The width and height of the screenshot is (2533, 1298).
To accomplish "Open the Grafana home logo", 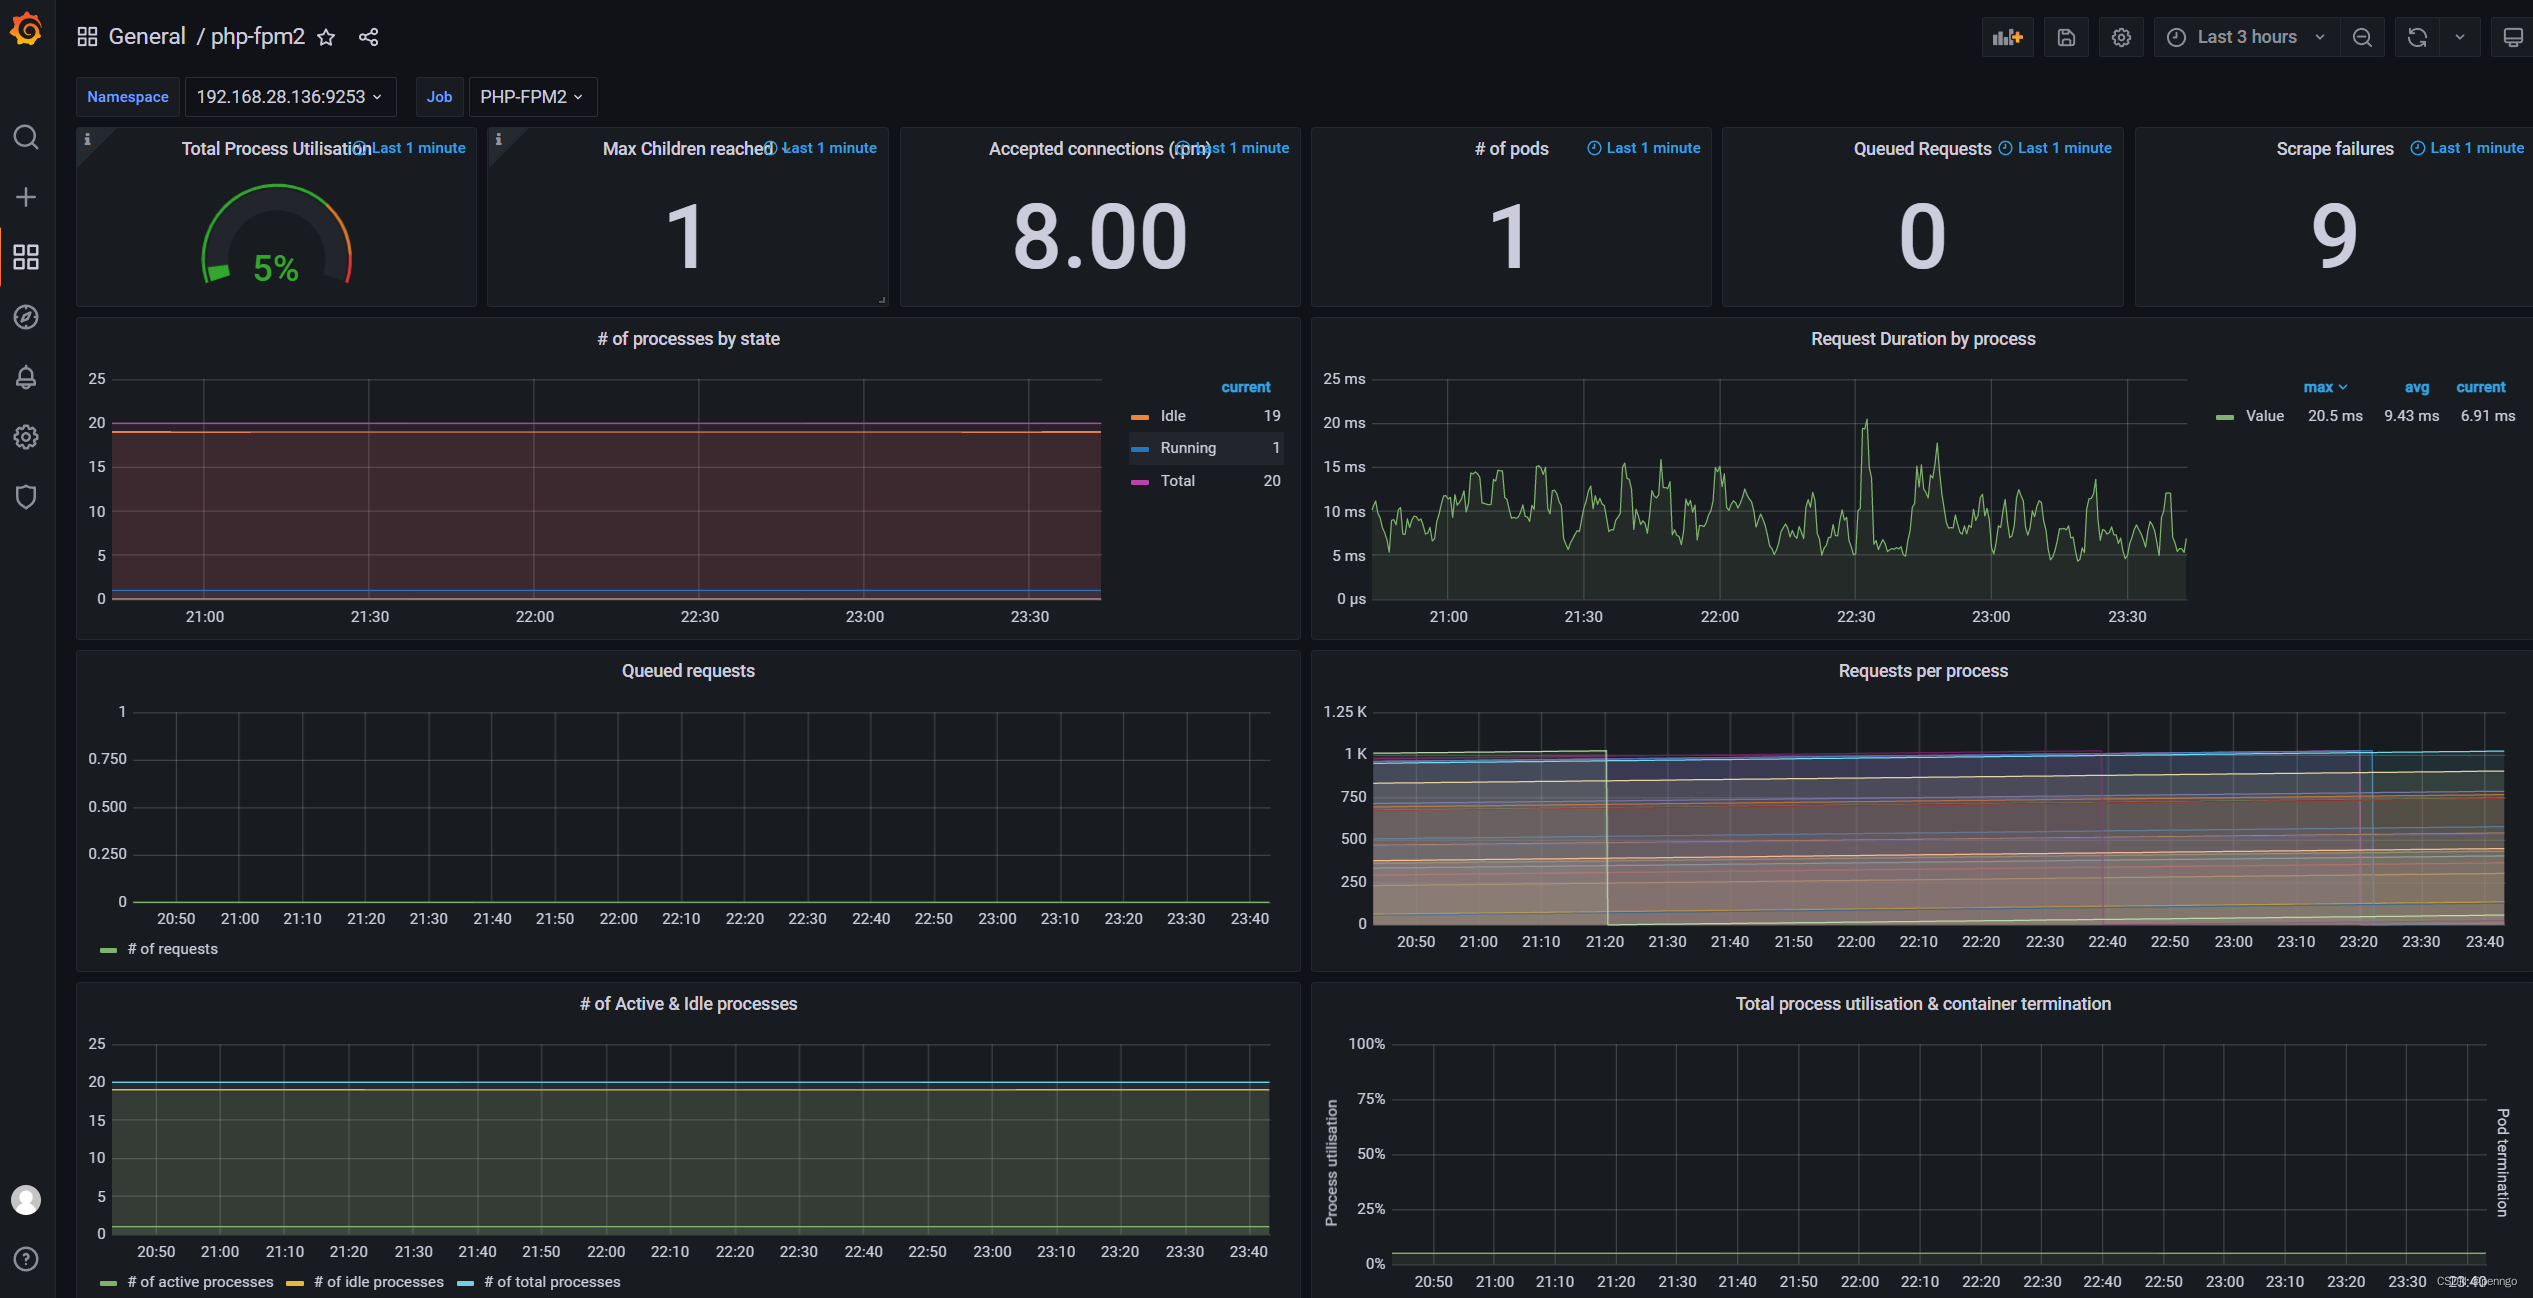I will 26,30.
